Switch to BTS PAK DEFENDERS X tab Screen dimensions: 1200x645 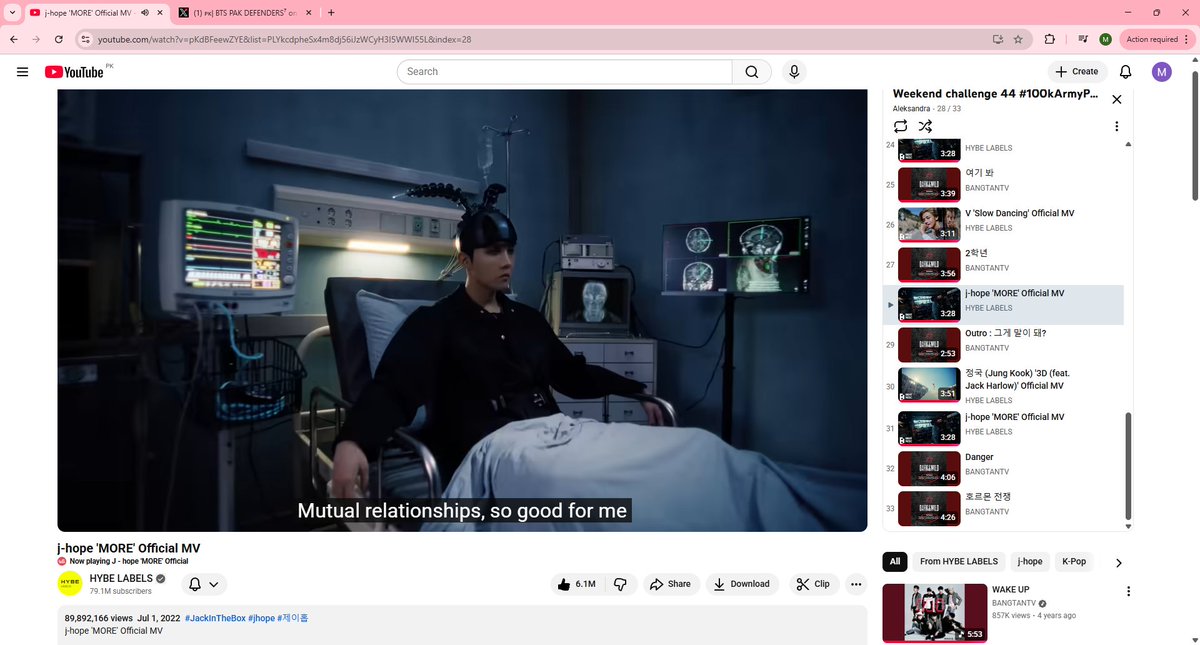click(x=245, y=12)
